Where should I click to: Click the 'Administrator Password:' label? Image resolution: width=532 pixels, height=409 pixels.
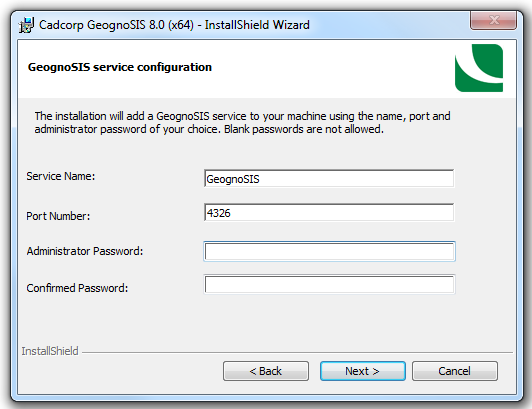[85, 251]
